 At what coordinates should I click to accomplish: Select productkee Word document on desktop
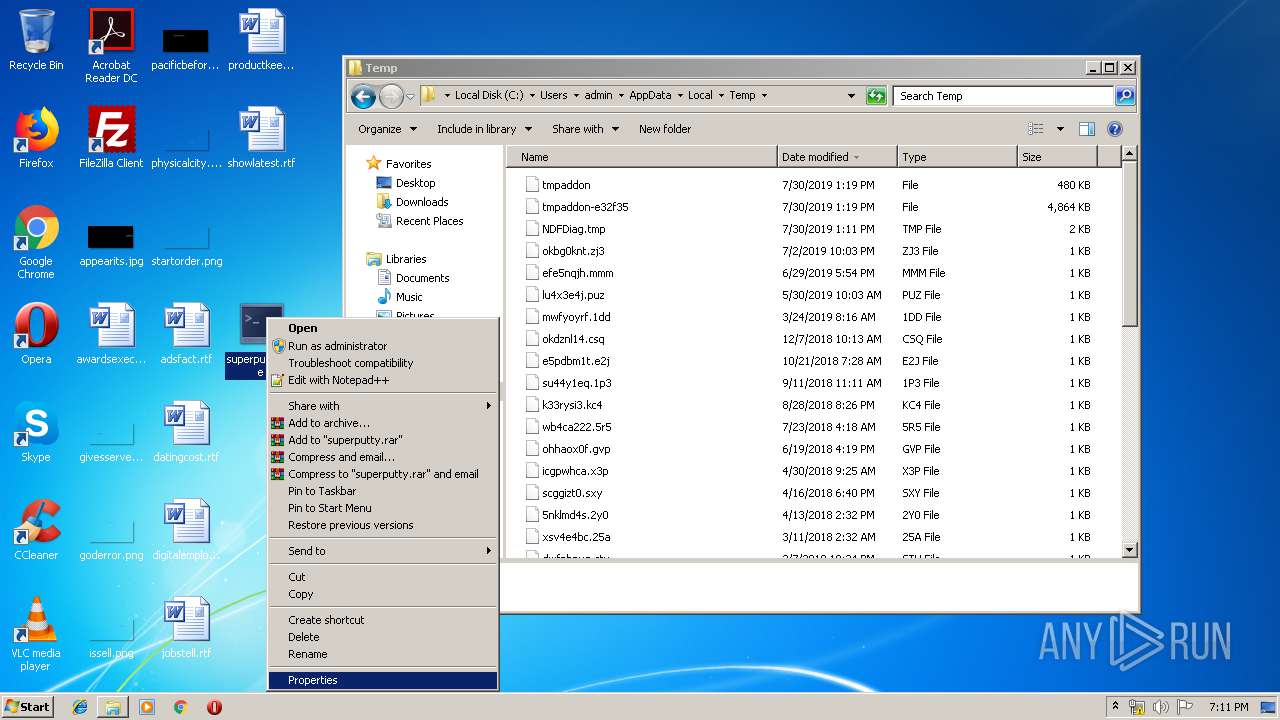click(x=261, y=40)
